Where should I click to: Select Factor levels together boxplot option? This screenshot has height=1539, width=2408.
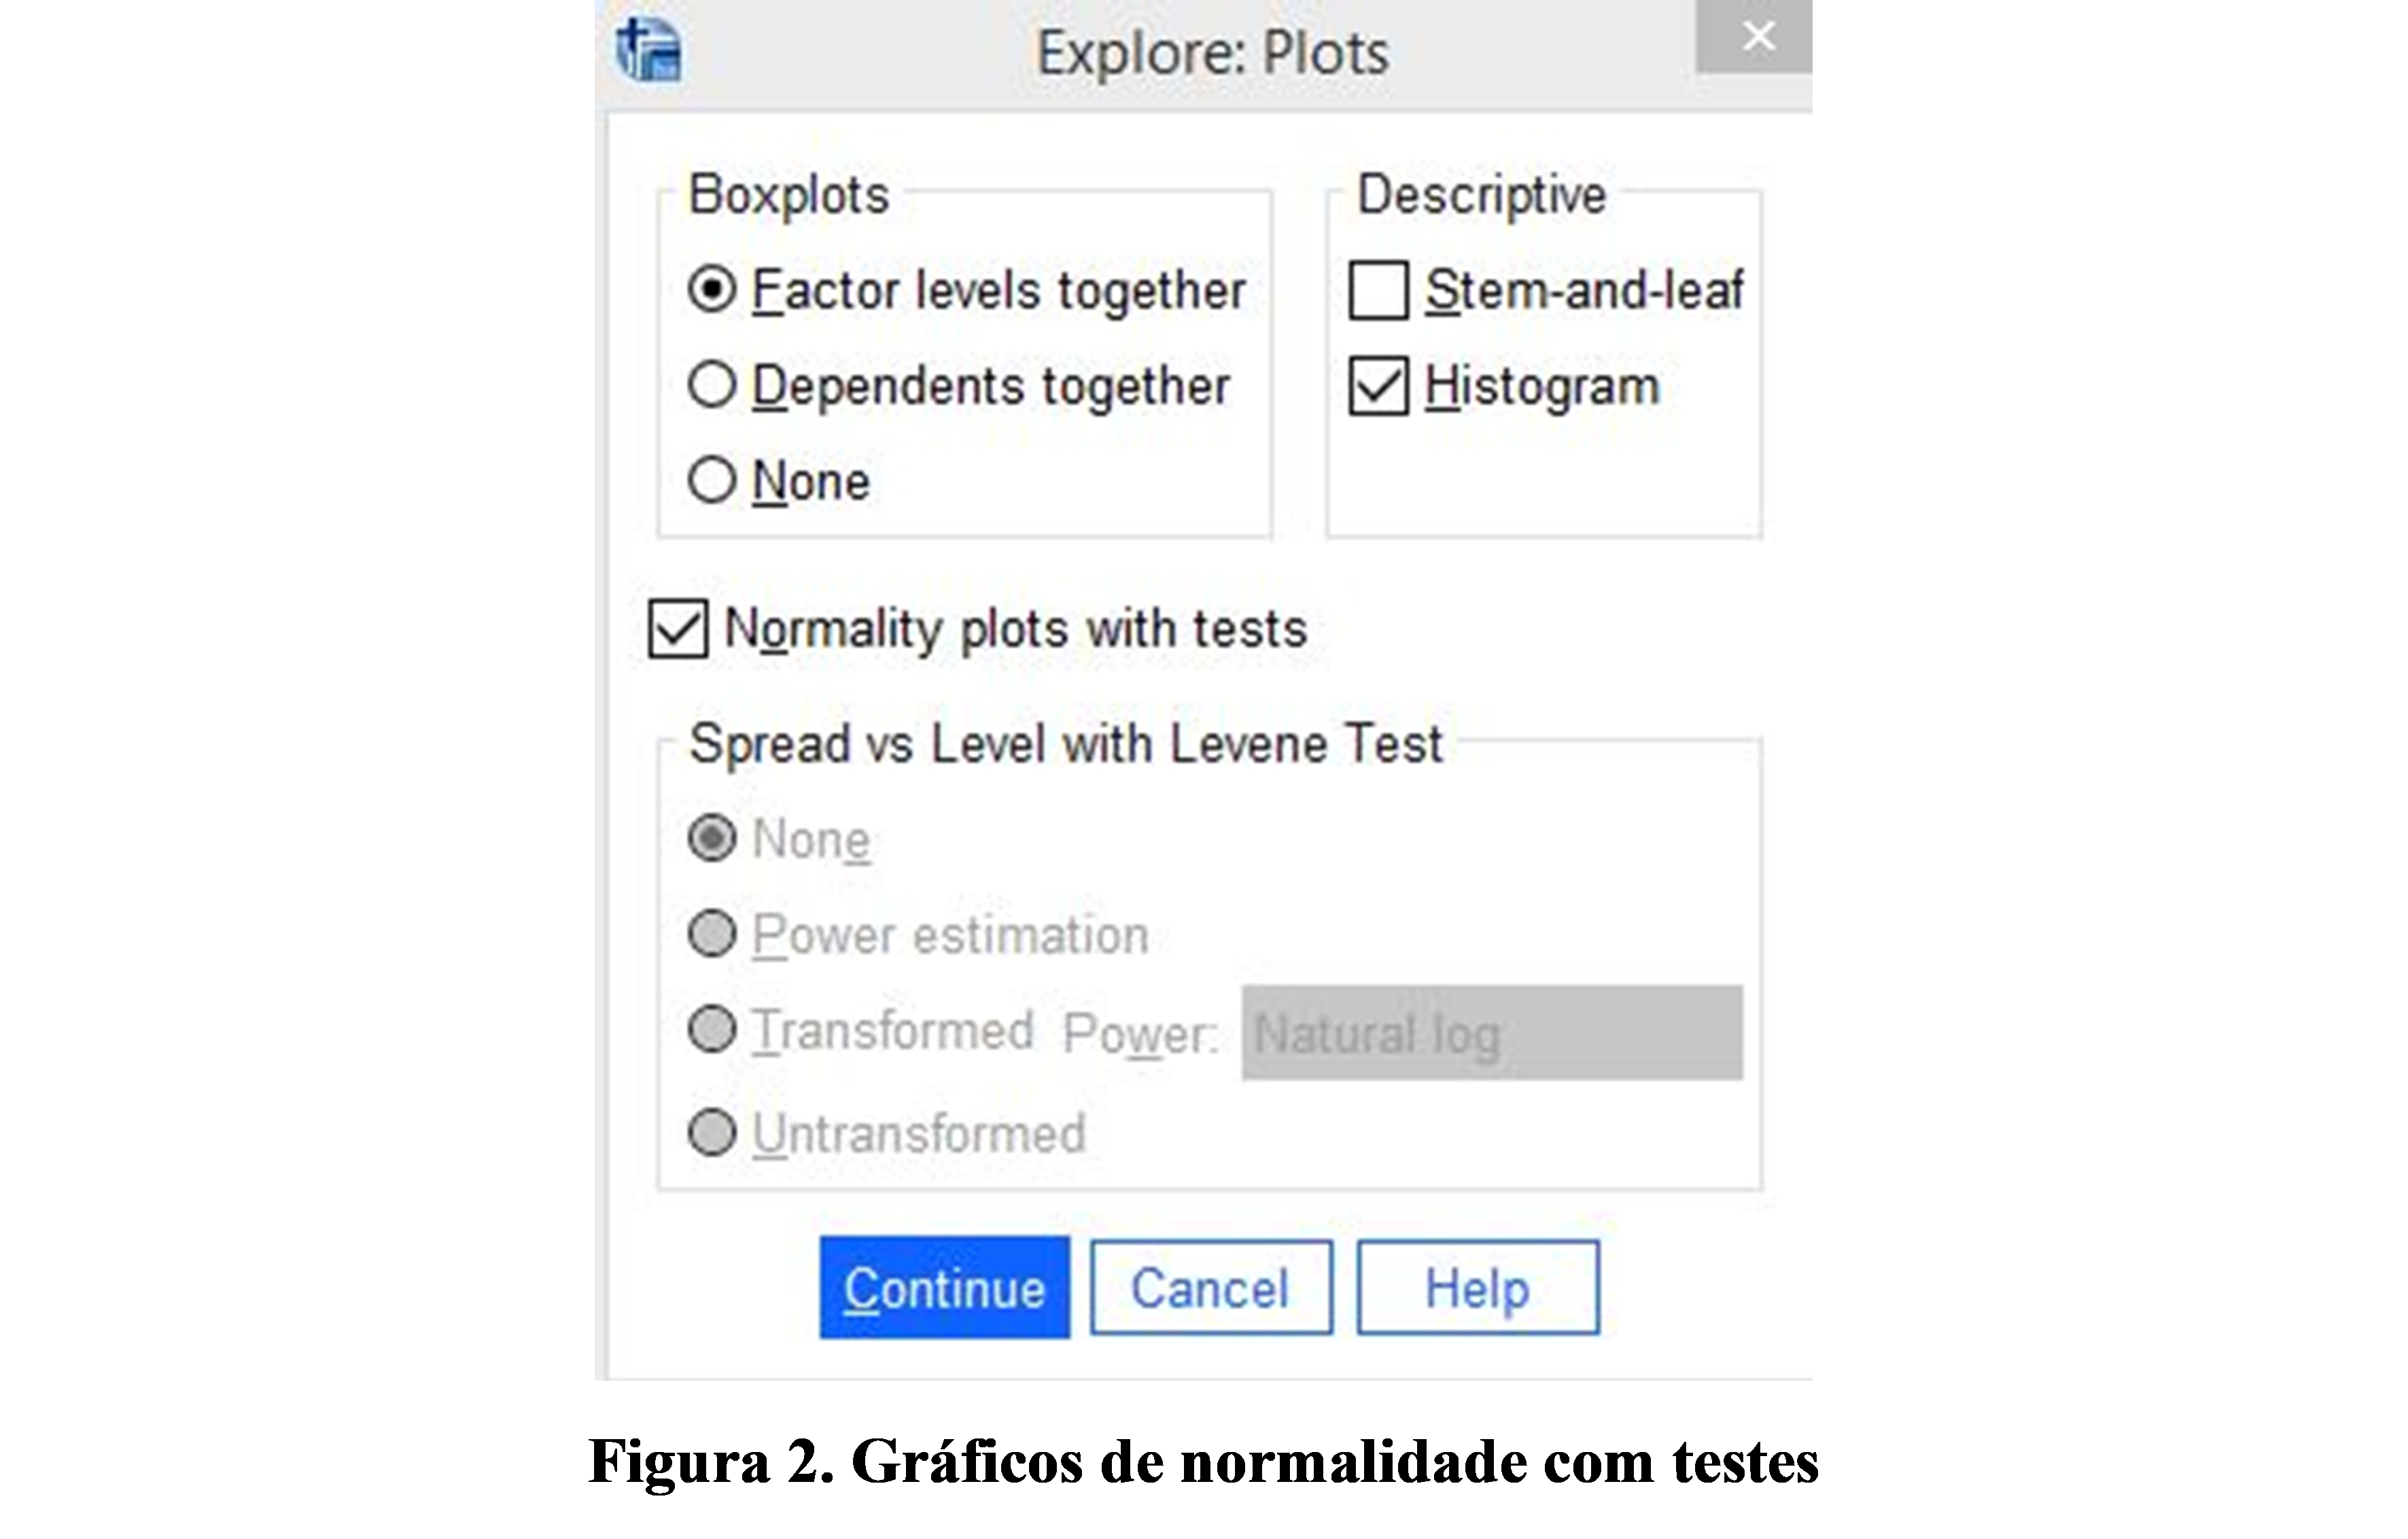click(x=712, y=290)
